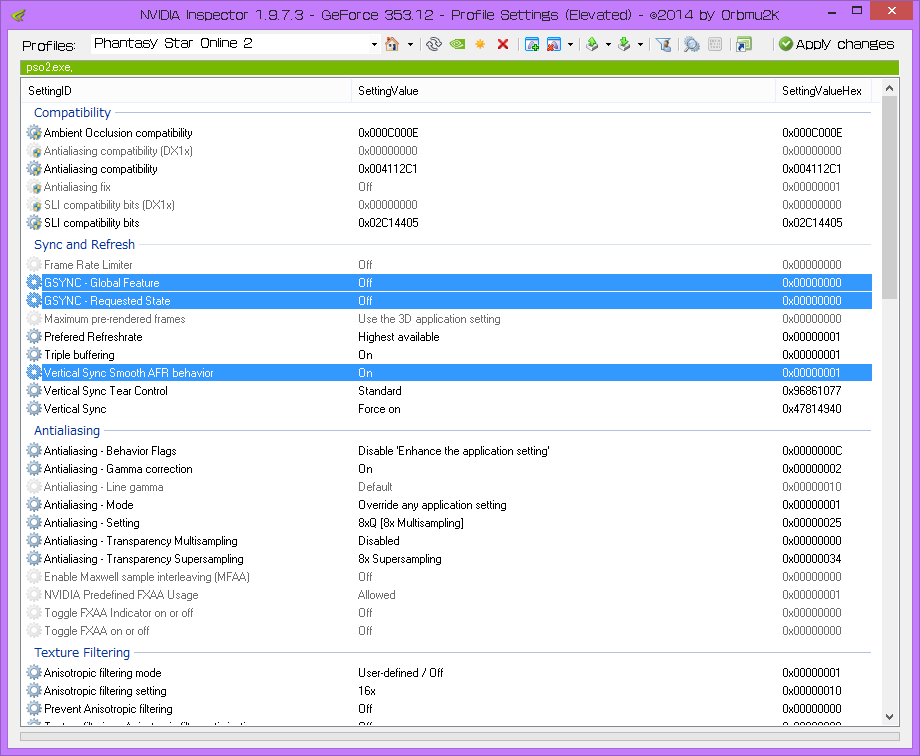
Task: Click the '8x Supersampling' value
Action: [x=400, y=559]
